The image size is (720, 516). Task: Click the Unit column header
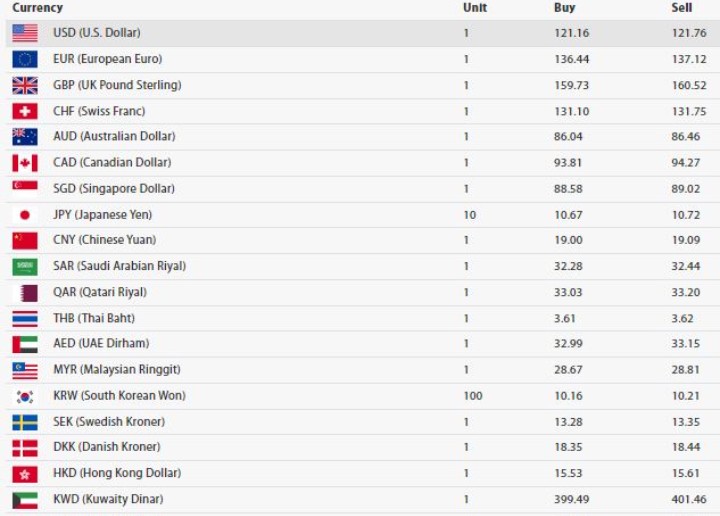[x=475, y=8]
